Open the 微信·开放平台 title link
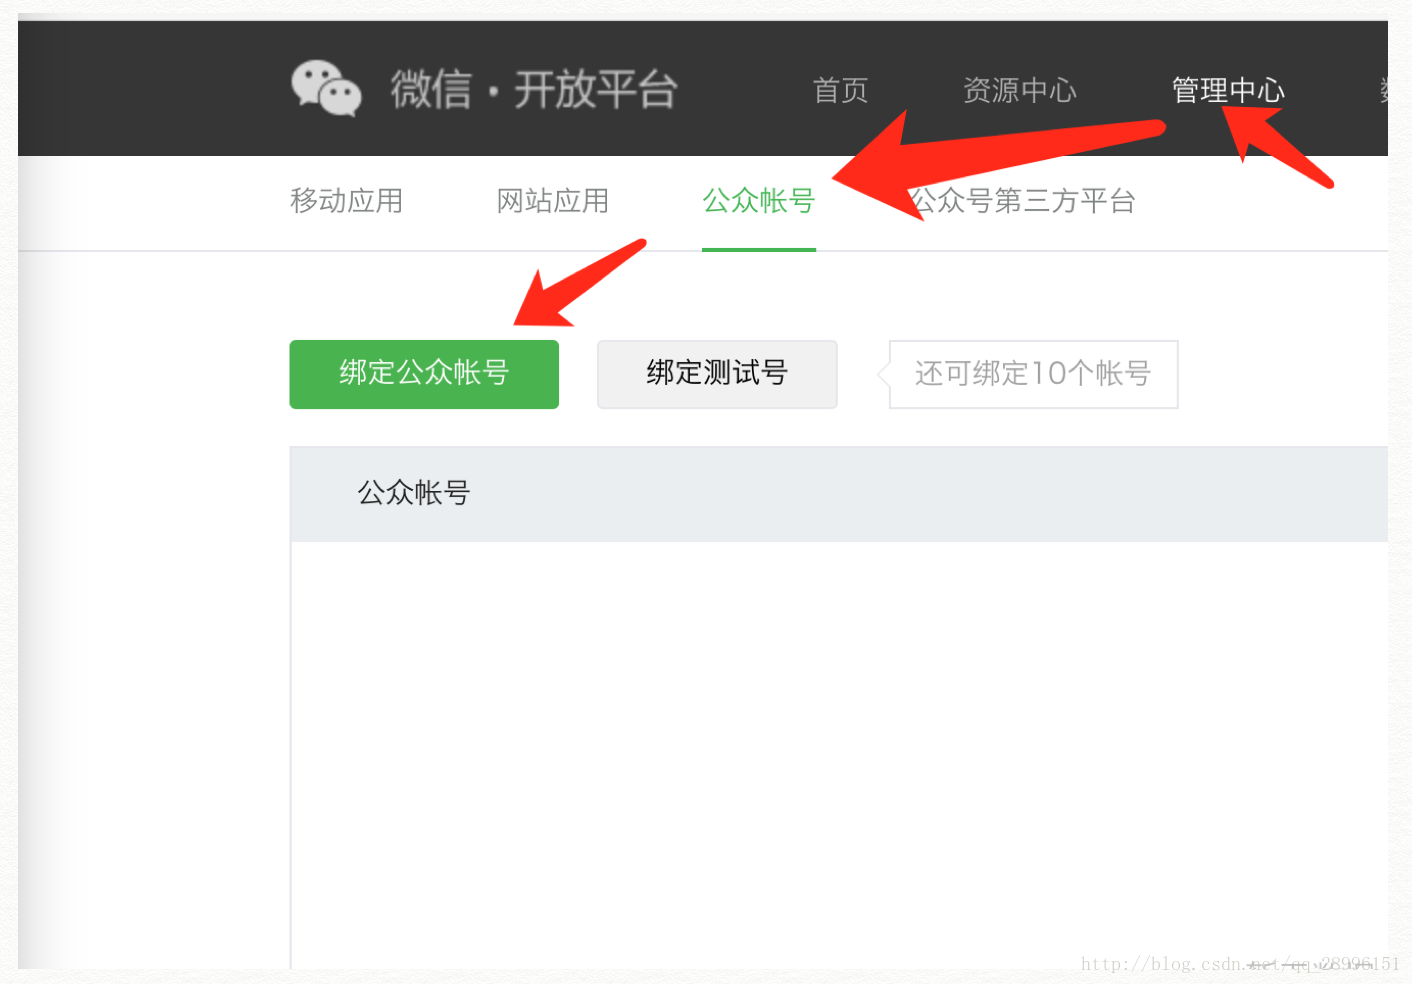Image resolution: width=1412 pixels, height=984 pixels. (x=534, y=90)
